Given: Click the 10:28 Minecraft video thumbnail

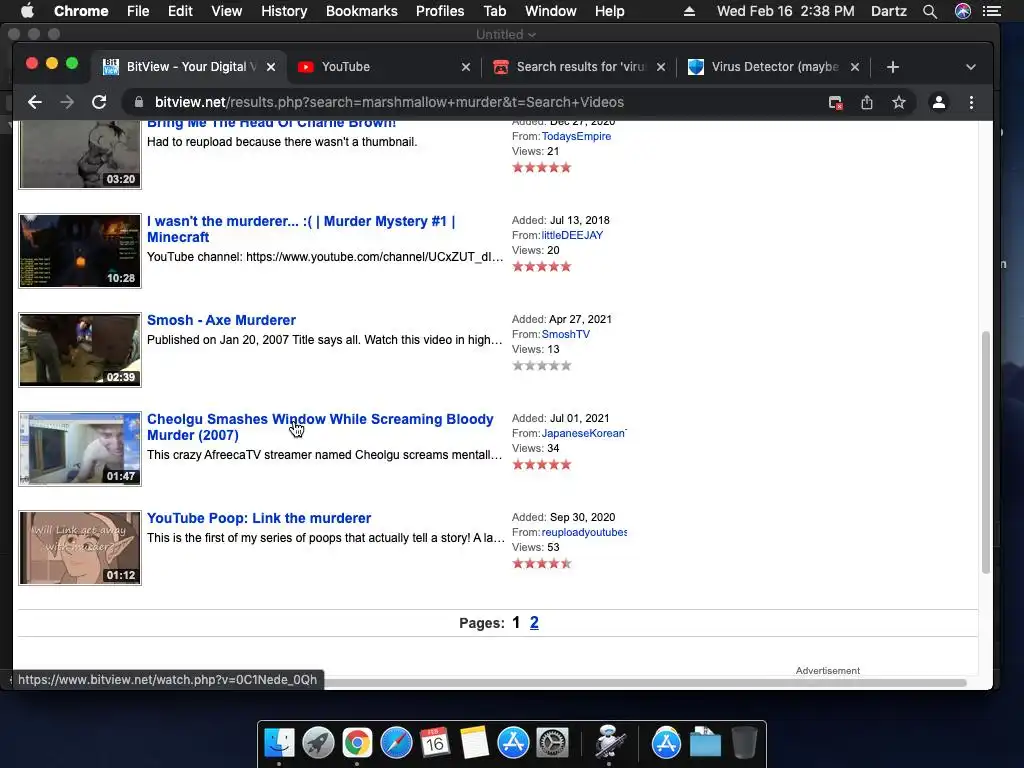Looking at the screenshot, I should (80, 251).
